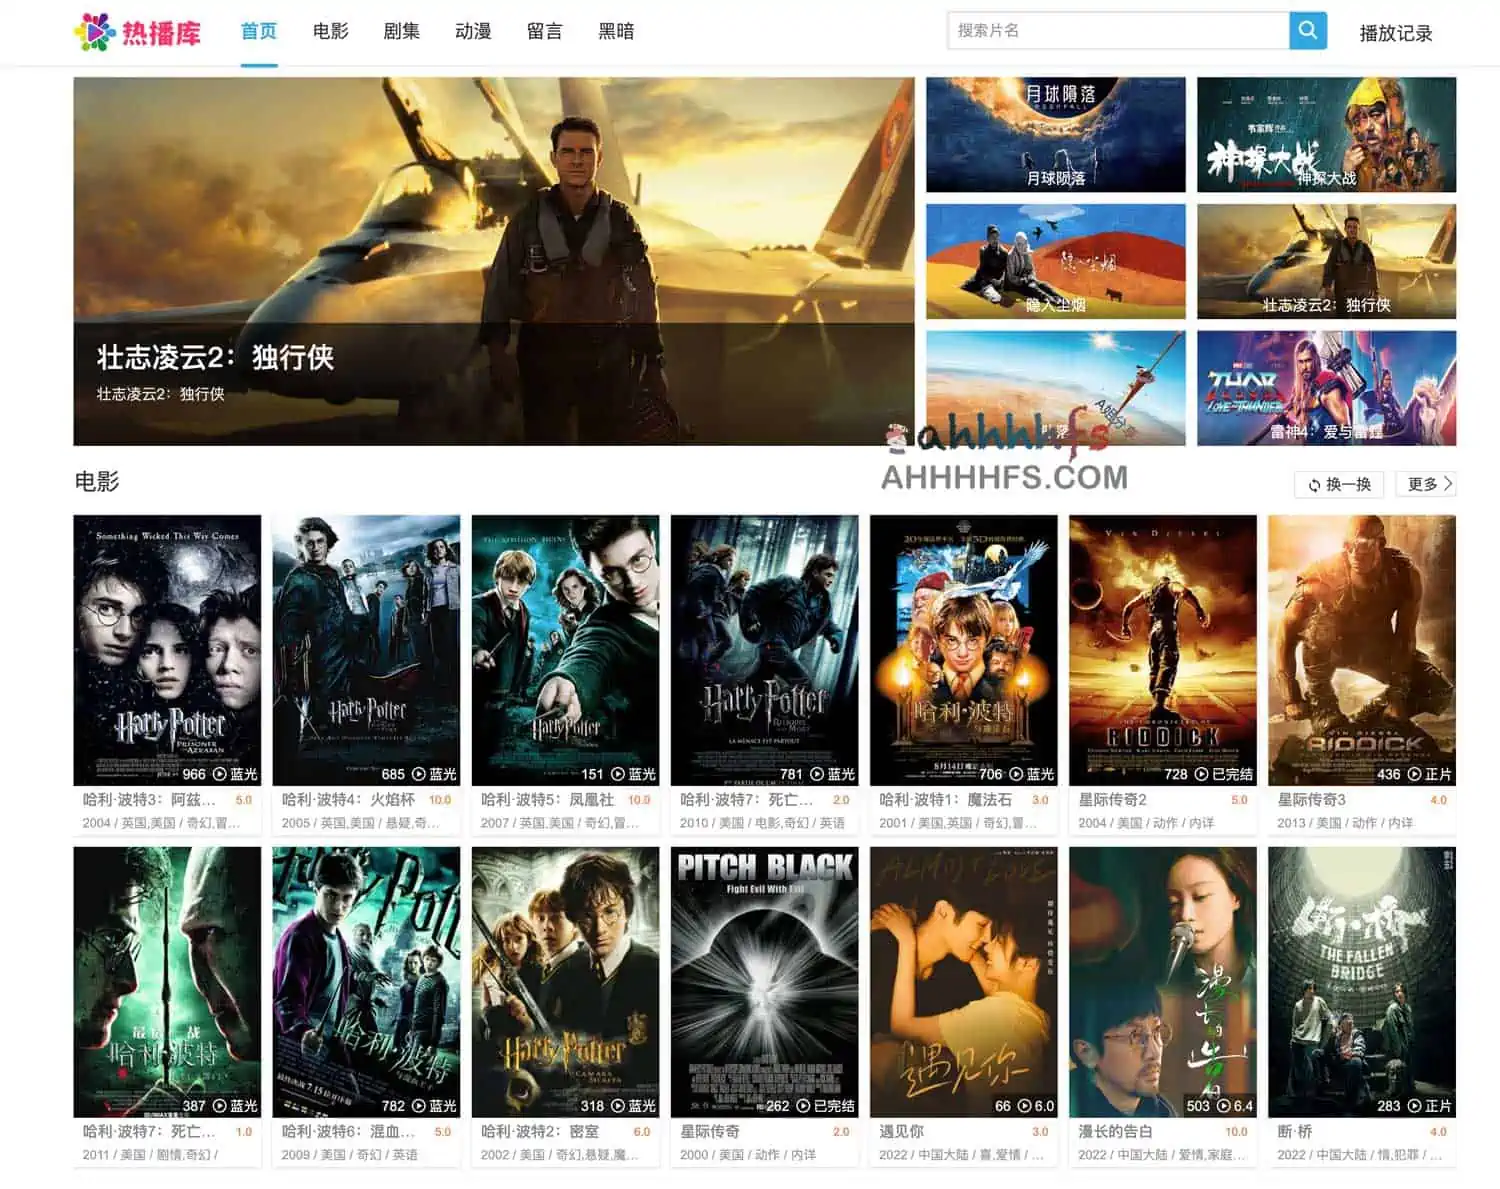Toggle dark mode via 黑暗 menu item
The image size is (1500, 1189).
pyautogui.click(x=616, y=32)
